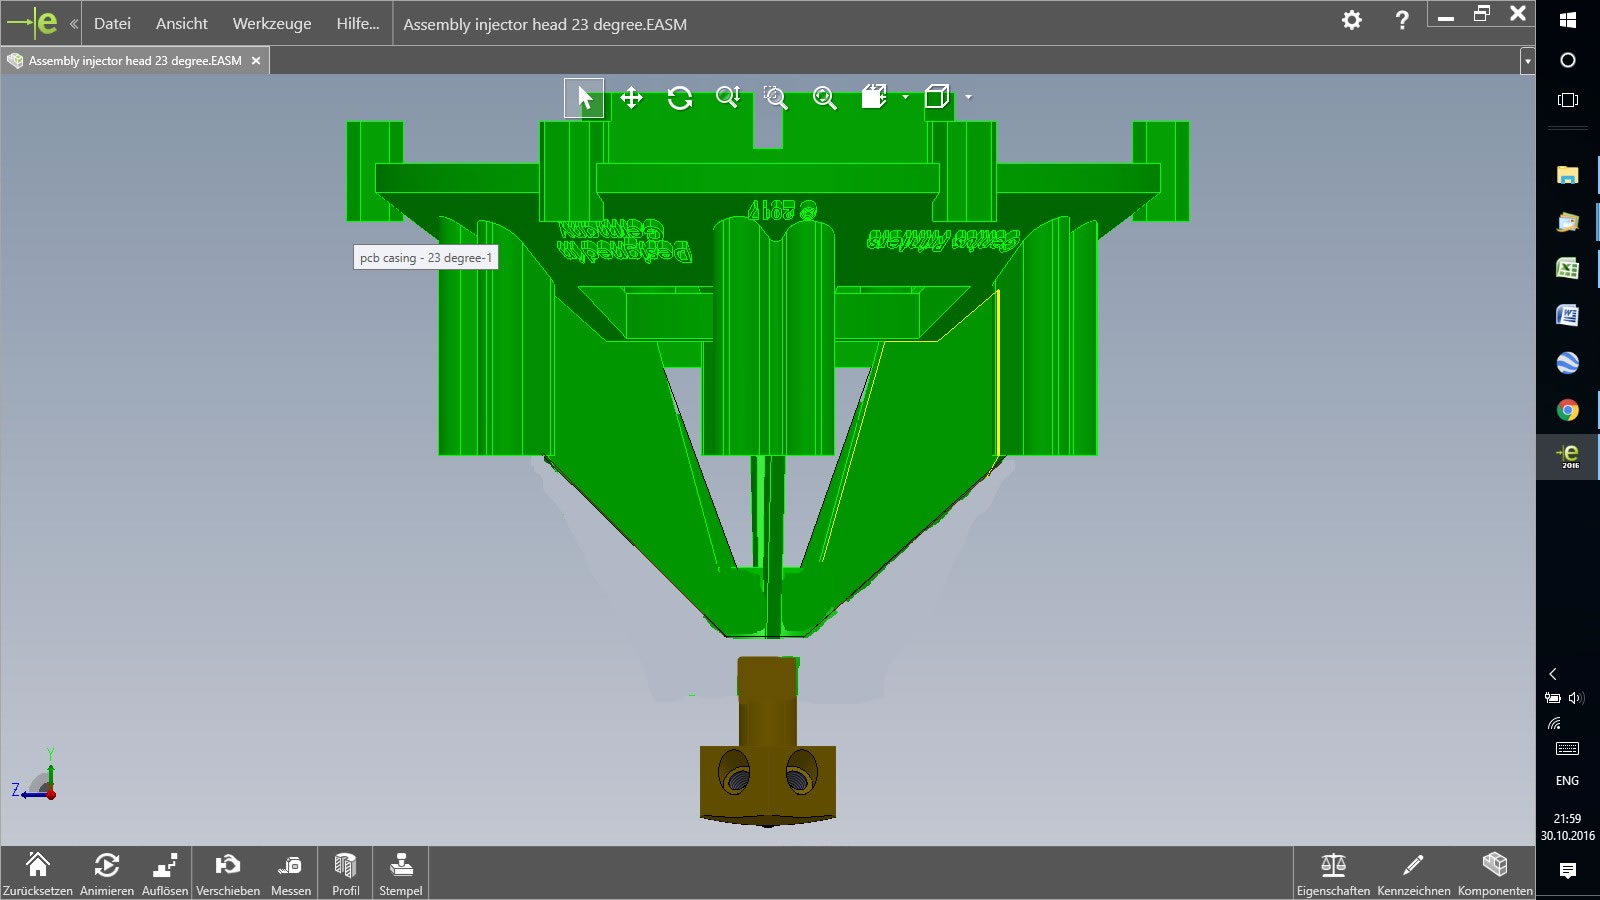Image resolution: width=1600 pixels, height=900 pixels.
Task: Expand the display style cube dropdown arrow
Action: coord(968,97)
